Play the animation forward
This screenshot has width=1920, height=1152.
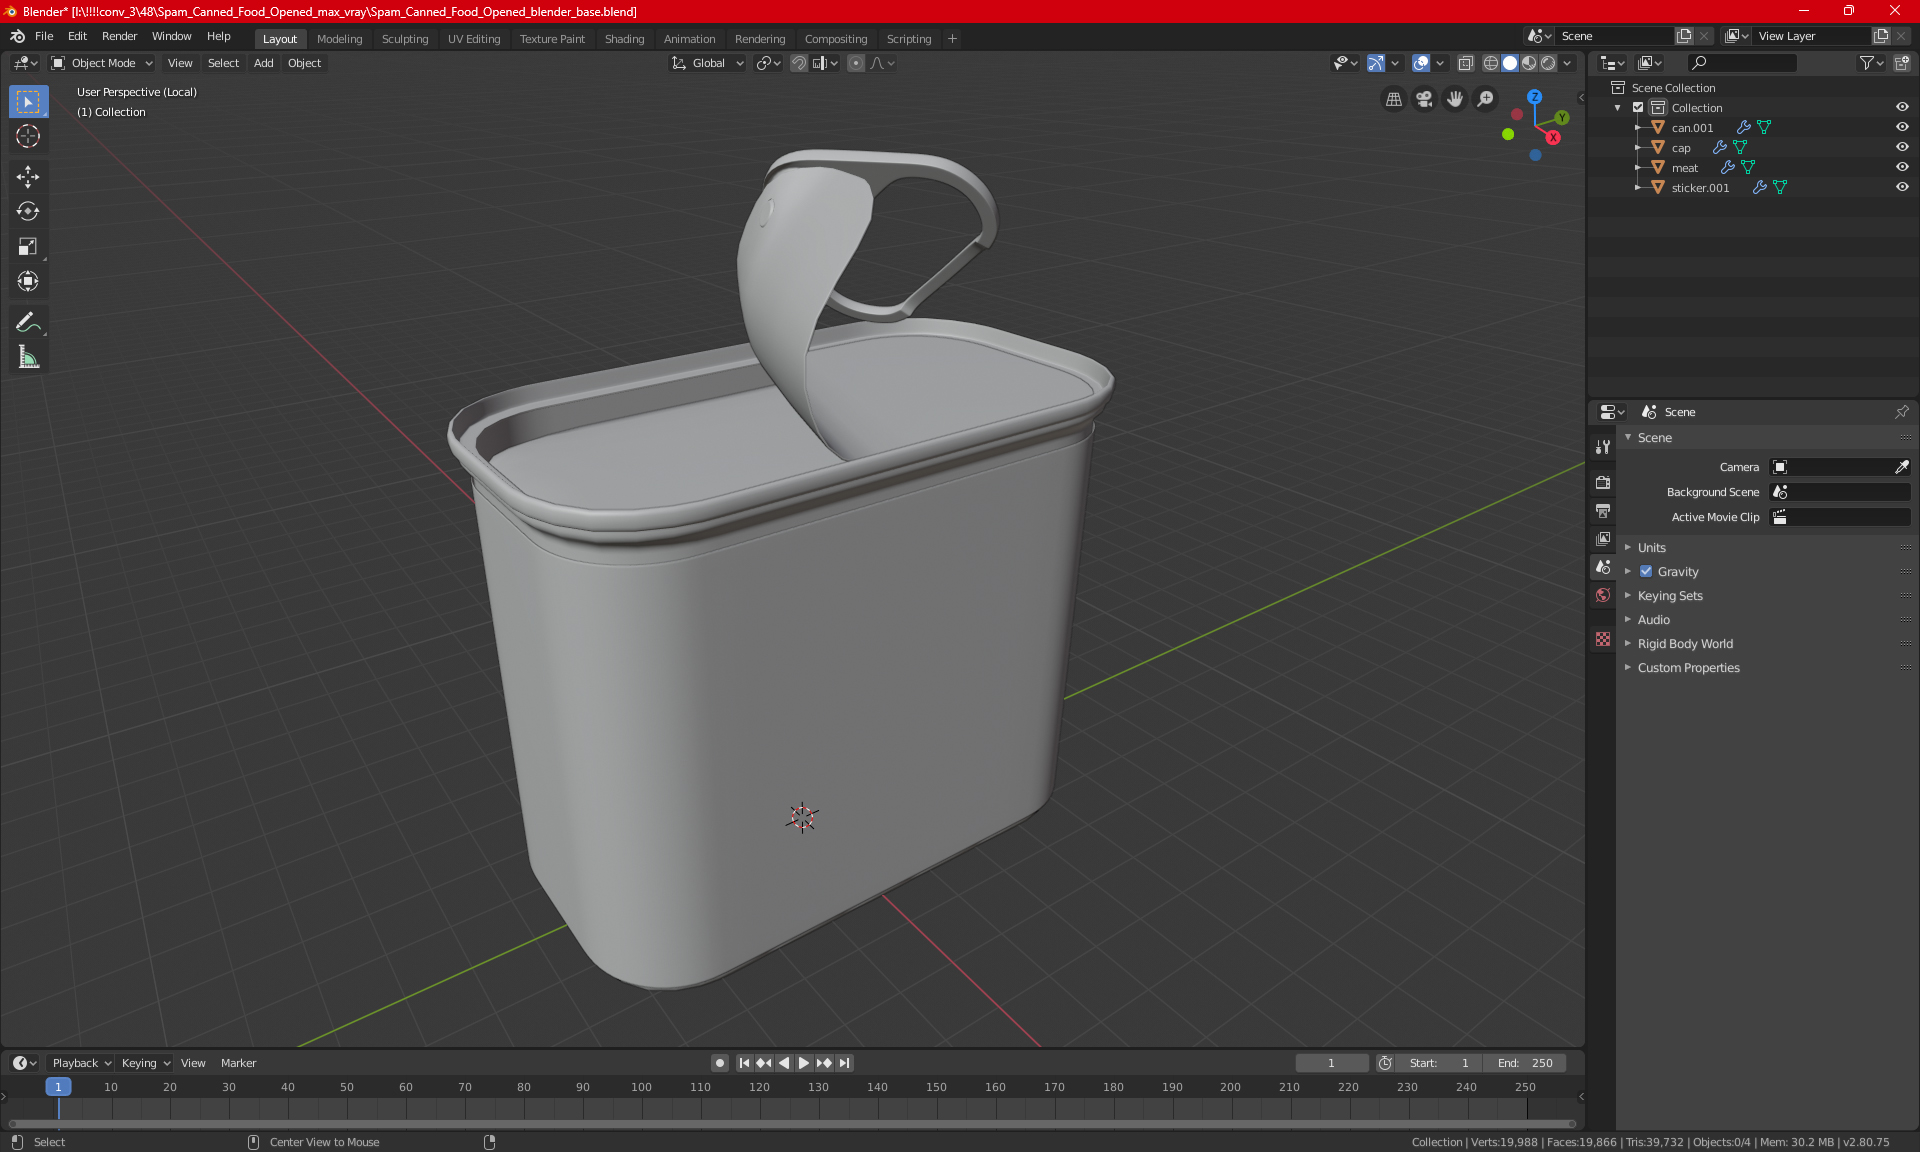[803, 1063]
